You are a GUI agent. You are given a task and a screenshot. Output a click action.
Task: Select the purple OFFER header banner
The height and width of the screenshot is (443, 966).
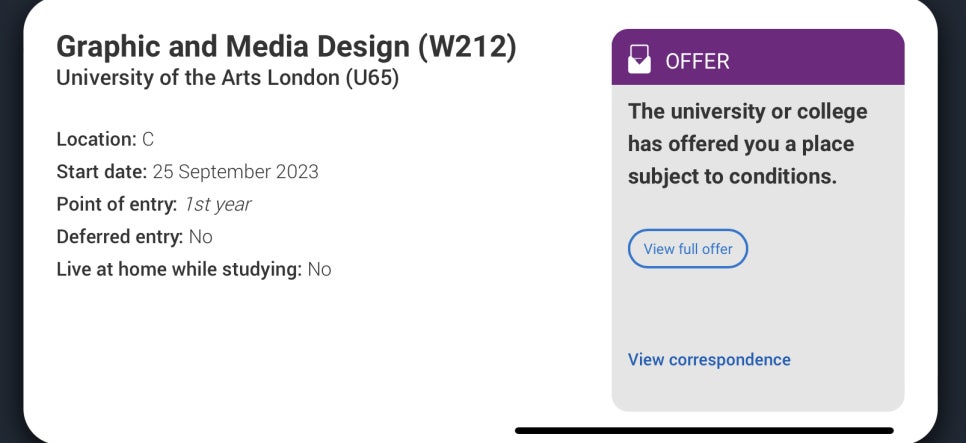(x=758, y=57)
